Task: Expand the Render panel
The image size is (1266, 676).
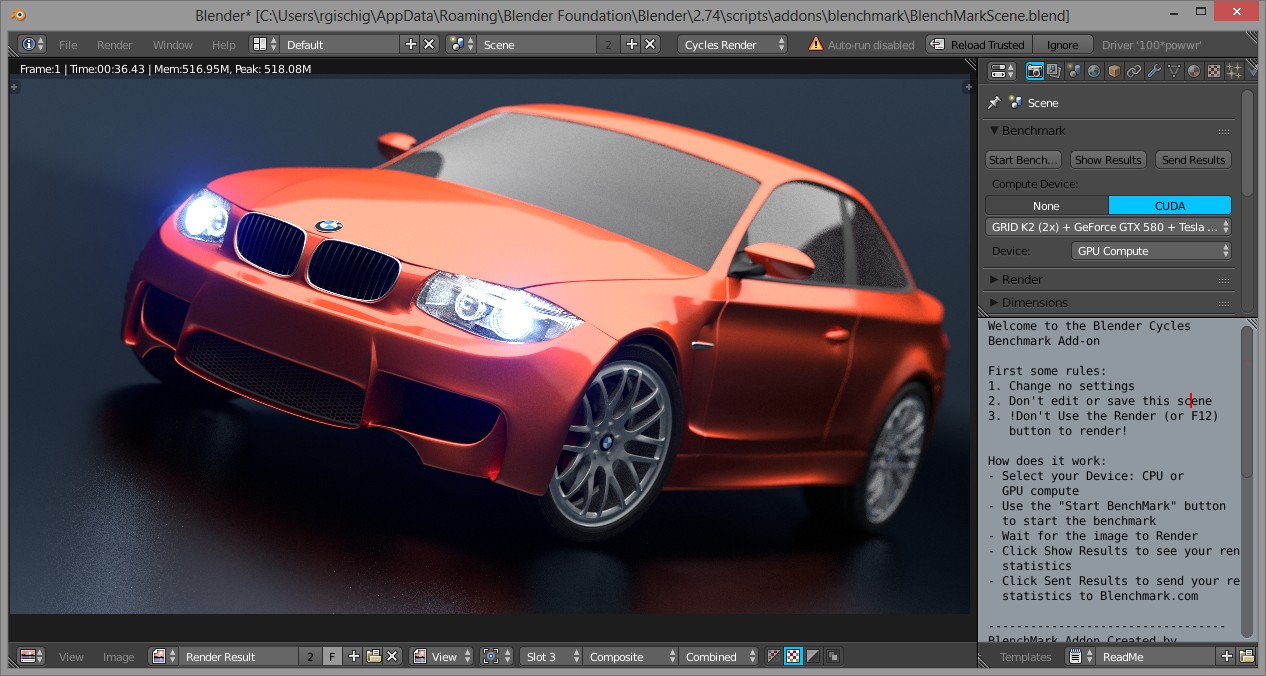Action: [1022, 279]
